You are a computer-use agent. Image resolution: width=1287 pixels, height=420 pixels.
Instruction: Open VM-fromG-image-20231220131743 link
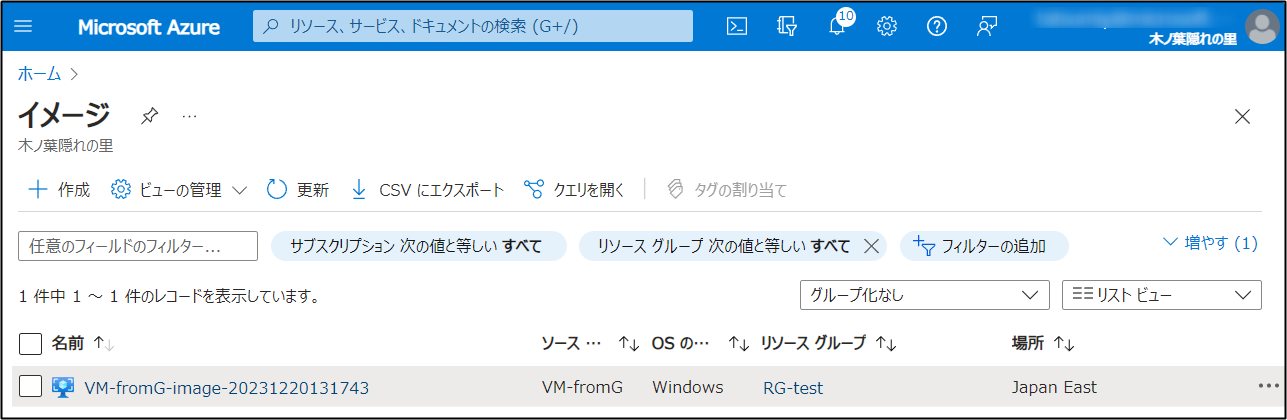tap(227, 387)
